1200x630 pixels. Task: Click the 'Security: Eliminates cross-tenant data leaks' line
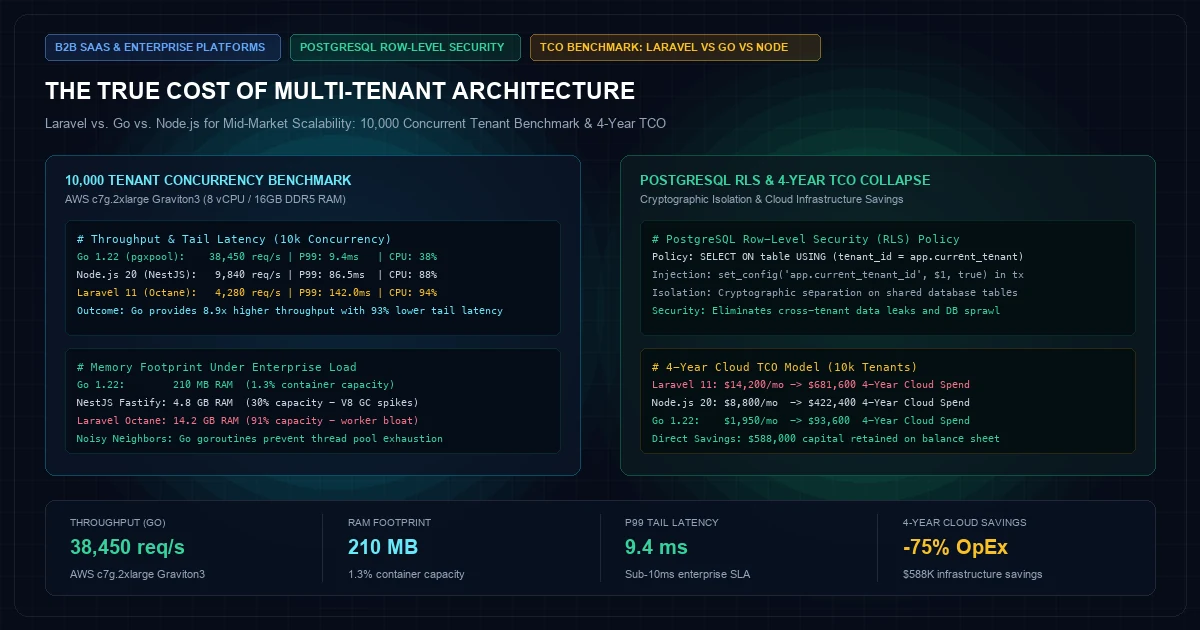pyautogui.click(x=825, y=311)
